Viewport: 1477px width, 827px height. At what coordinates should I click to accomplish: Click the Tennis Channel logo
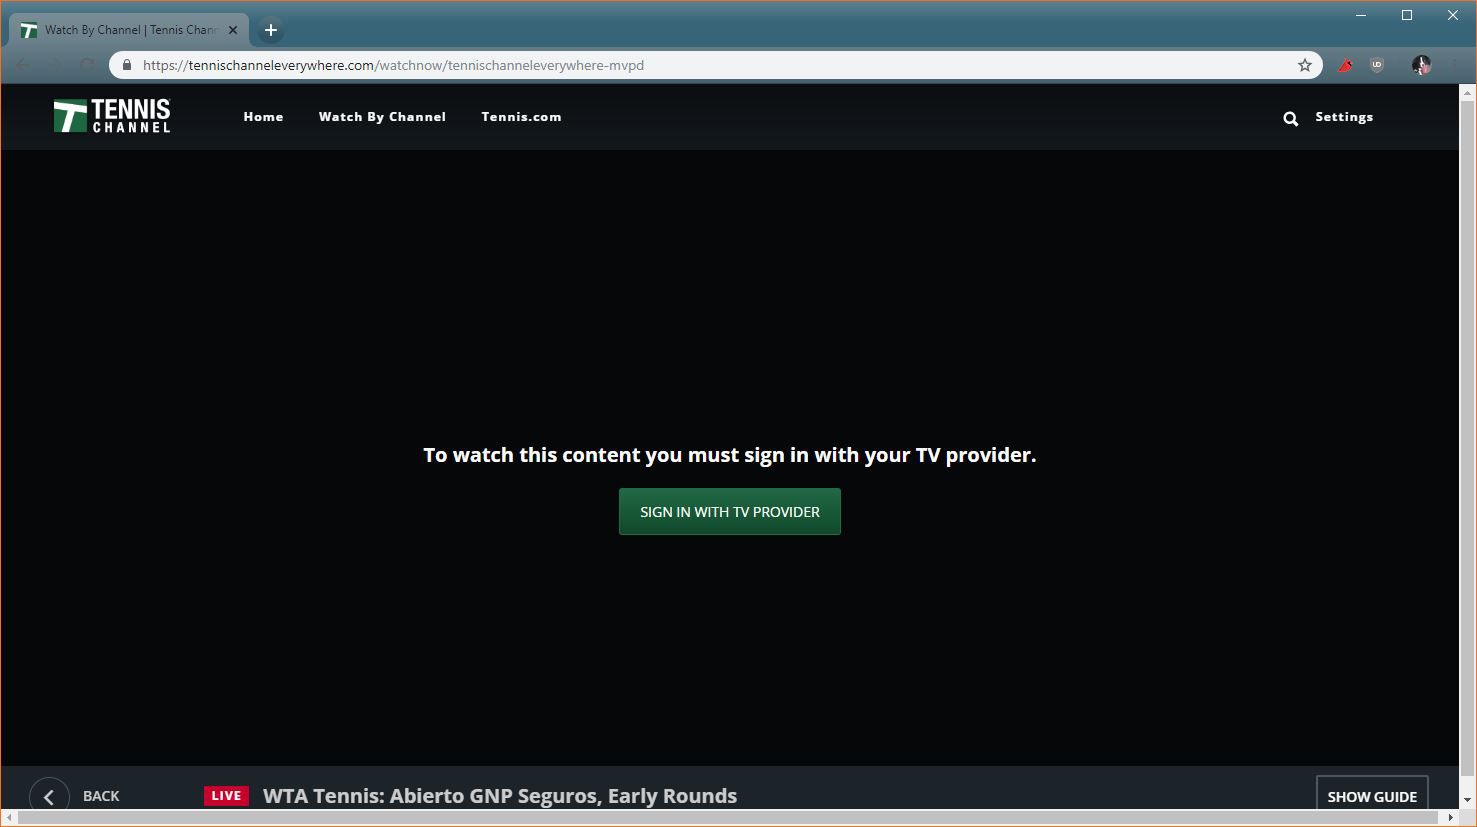(x=112, y=116)
